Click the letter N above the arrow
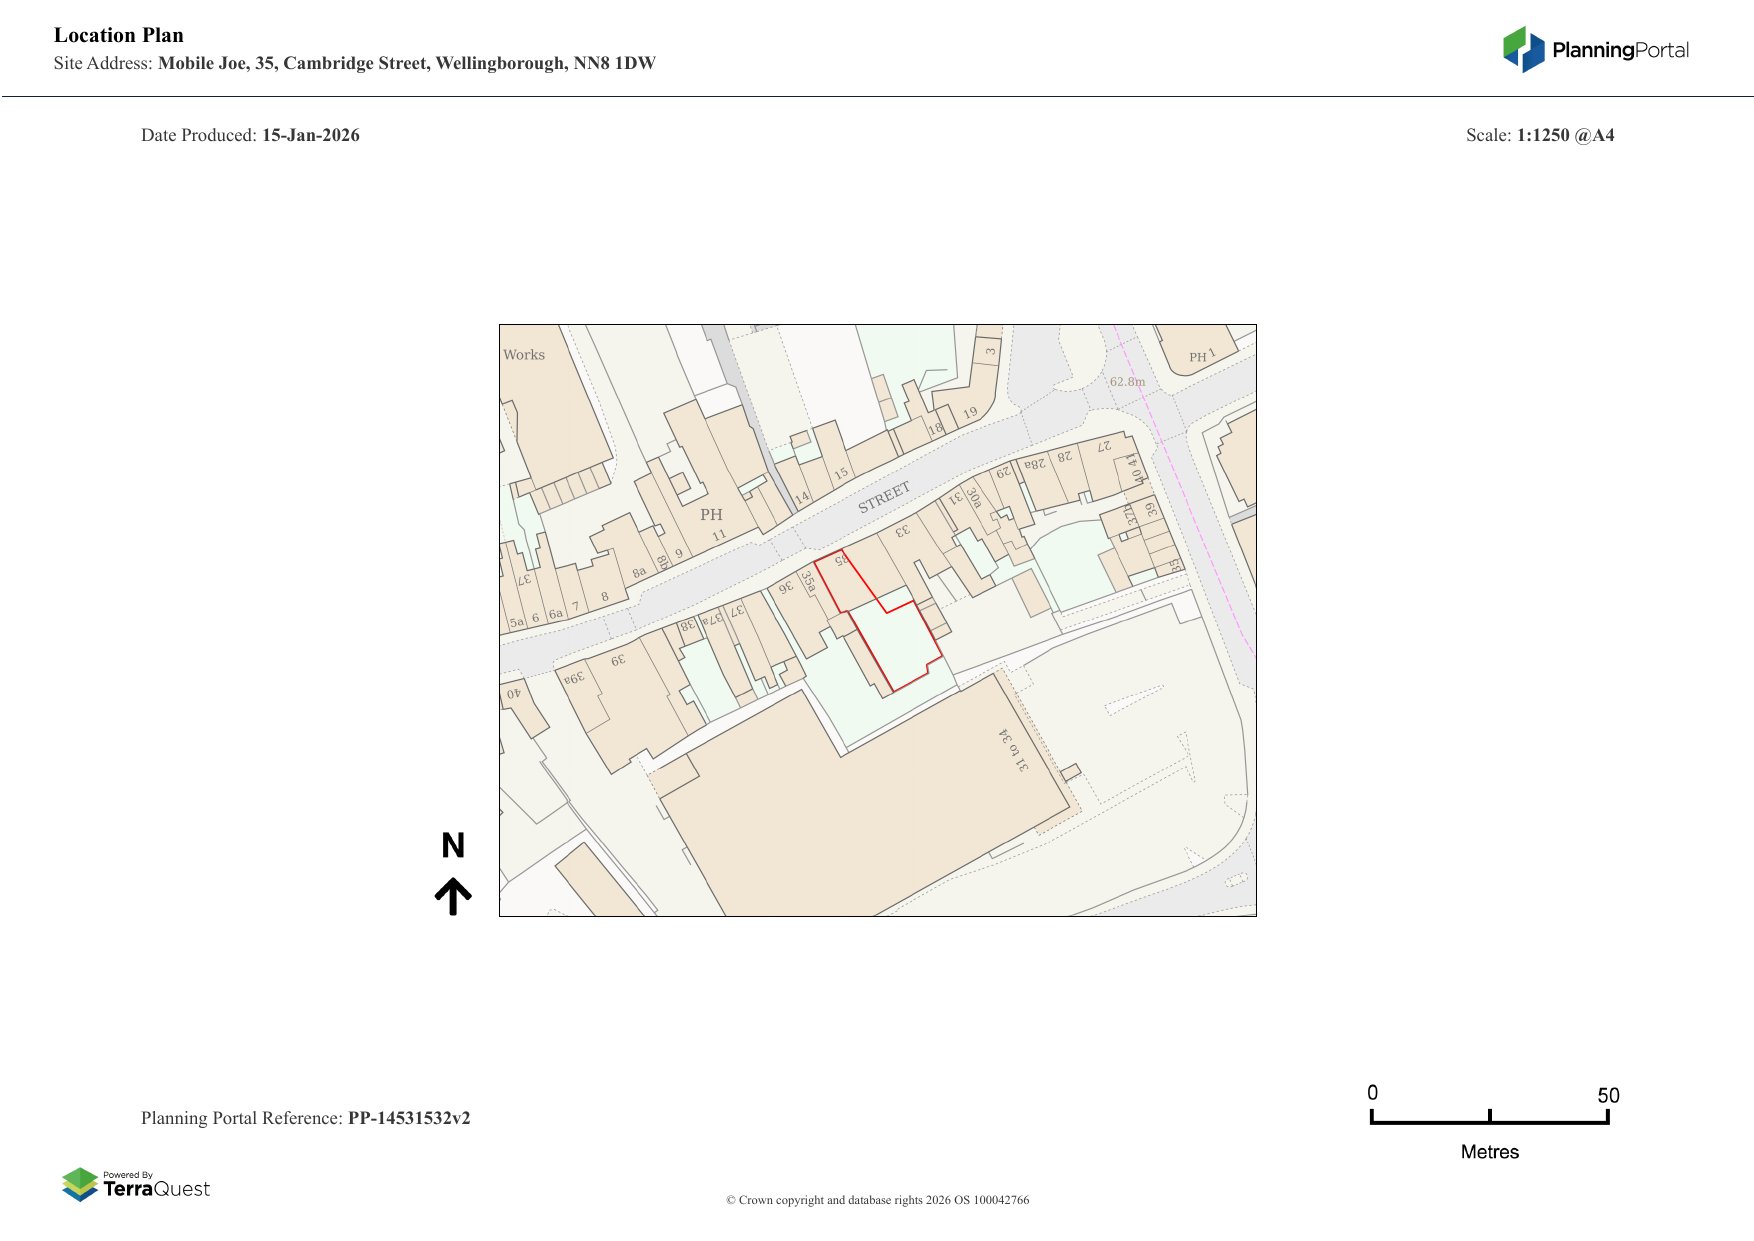 [x=453, y=846]
